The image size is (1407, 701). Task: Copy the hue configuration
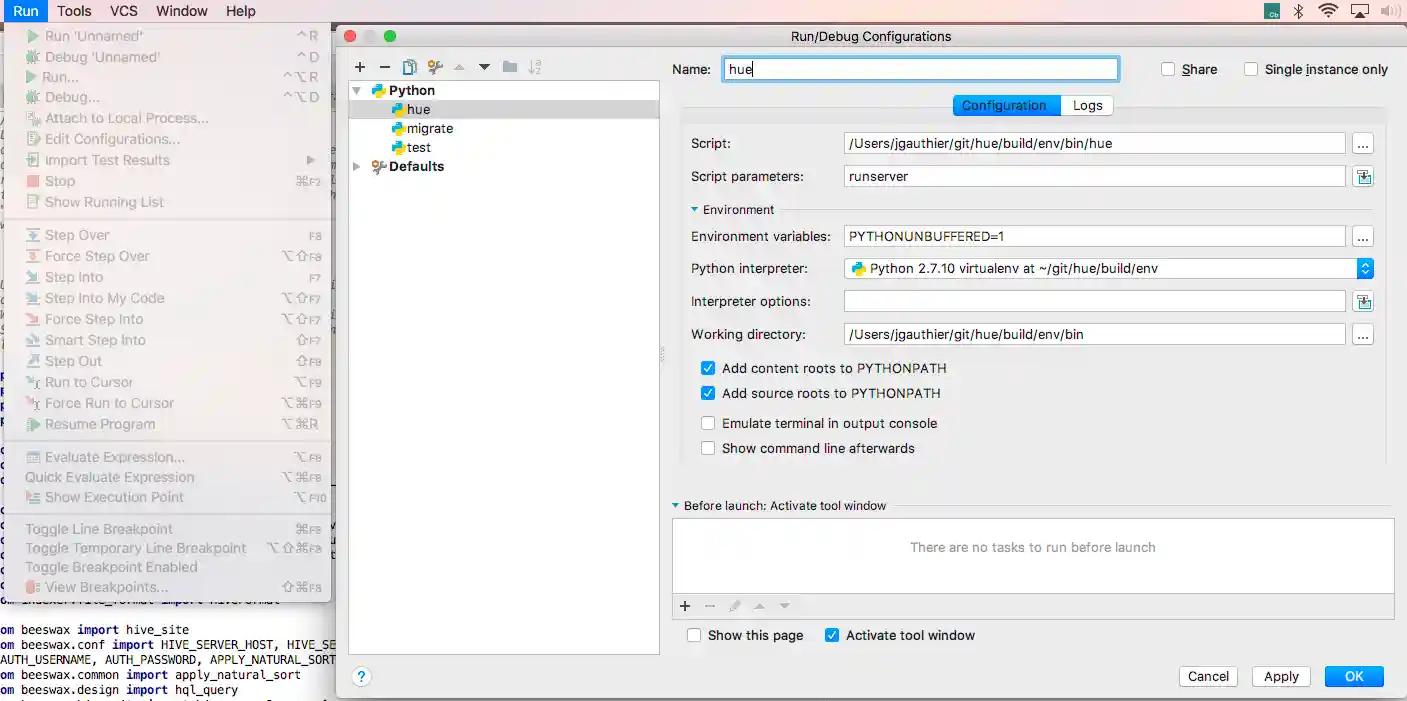click(409, 67)
